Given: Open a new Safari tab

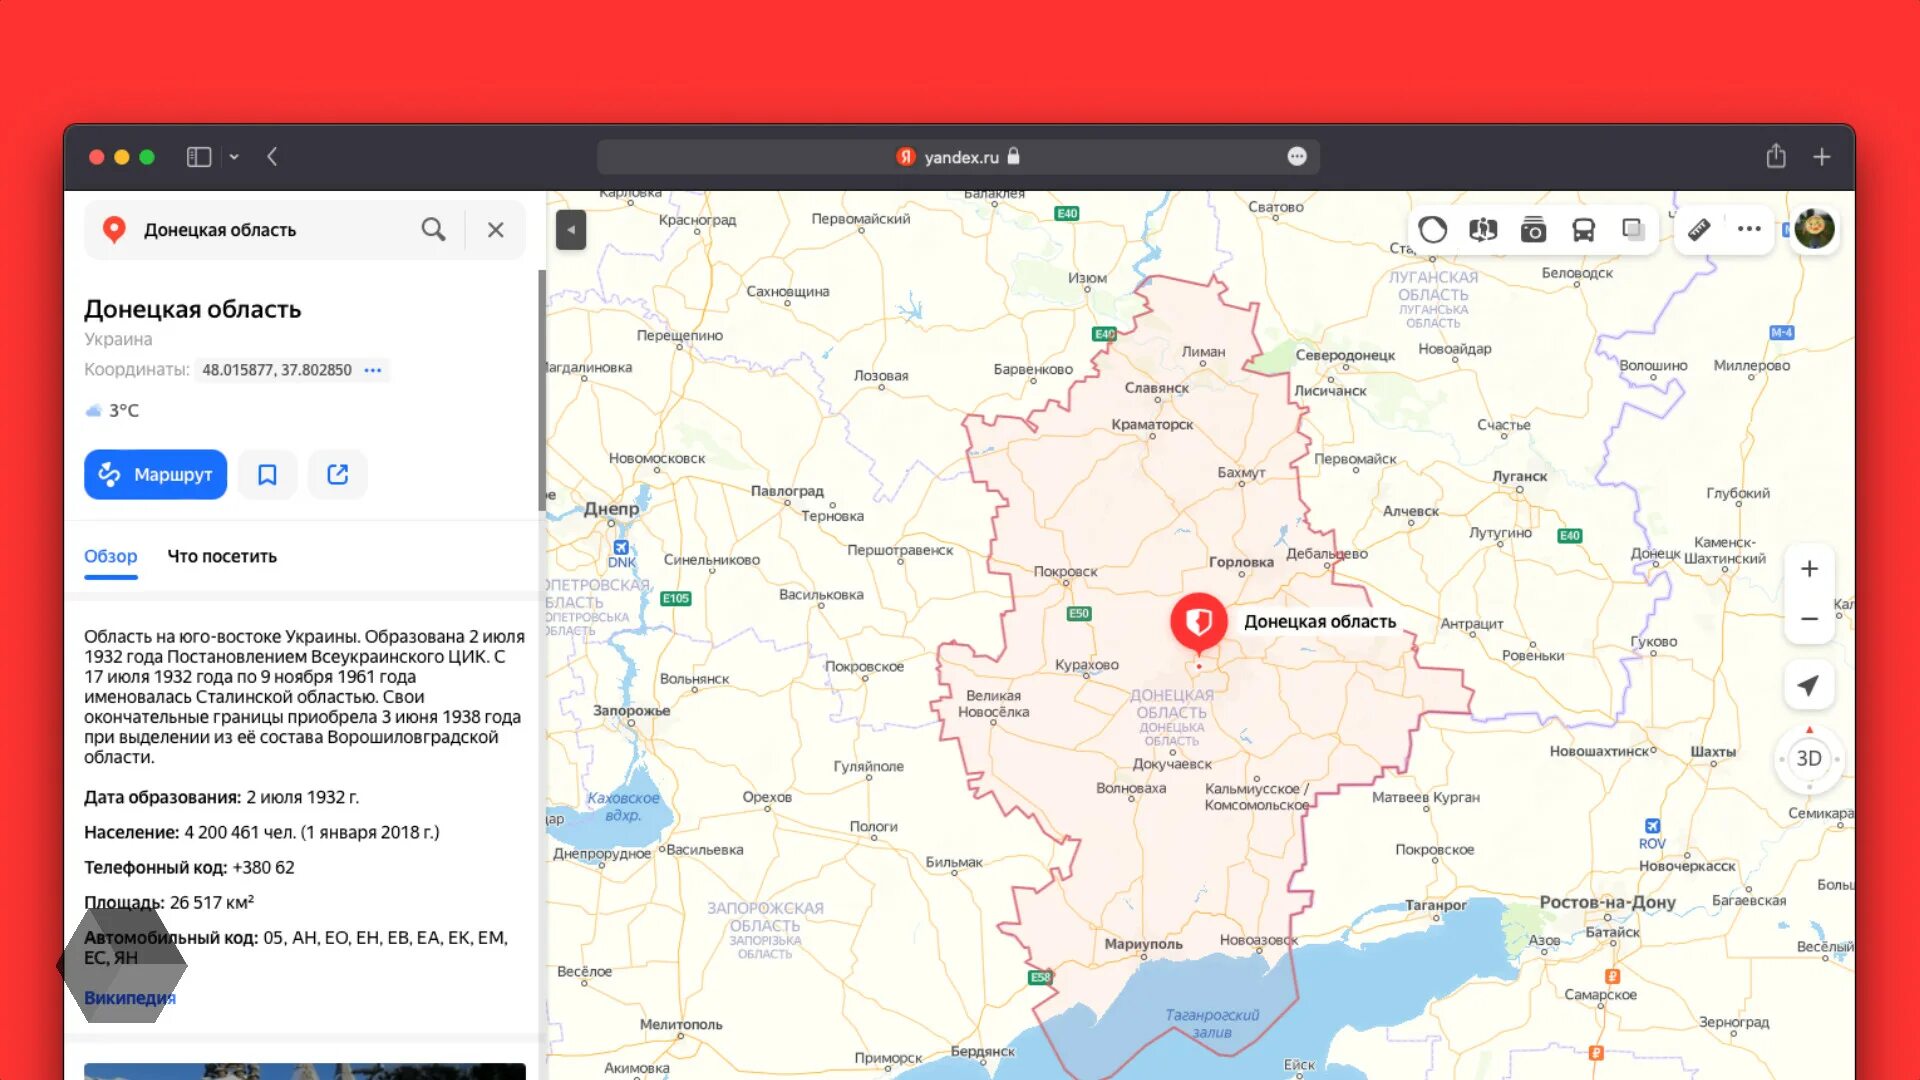Looking at the screenshot, I should (1822, 157).
